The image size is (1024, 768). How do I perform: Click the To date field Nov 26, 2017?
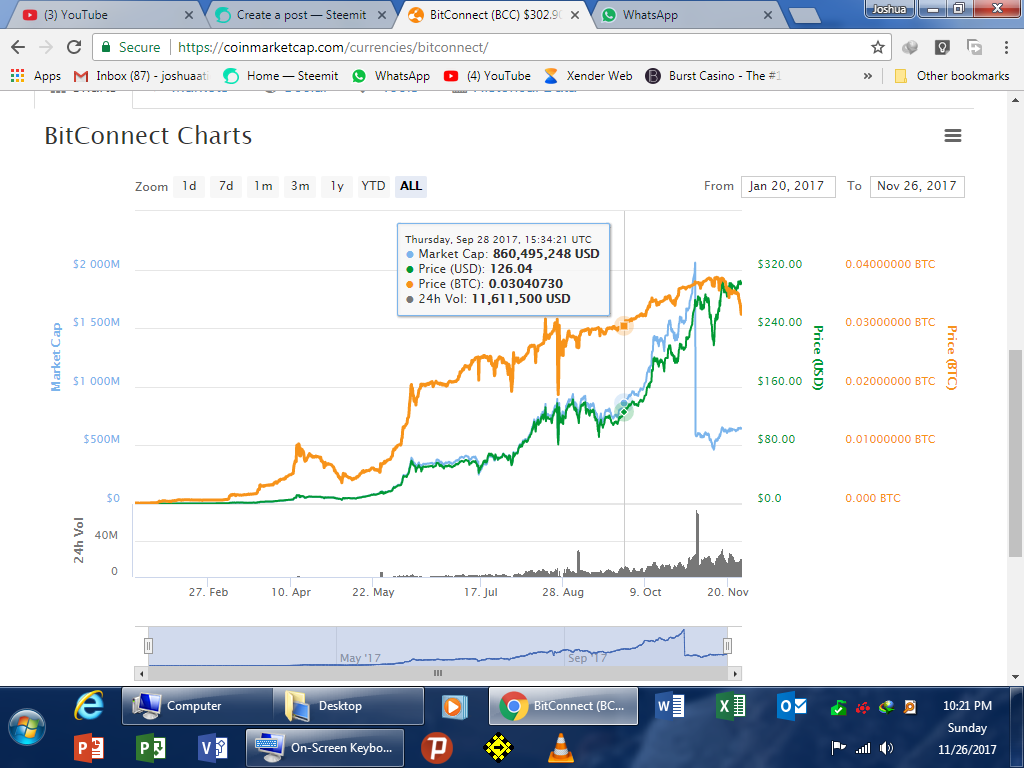917,186
